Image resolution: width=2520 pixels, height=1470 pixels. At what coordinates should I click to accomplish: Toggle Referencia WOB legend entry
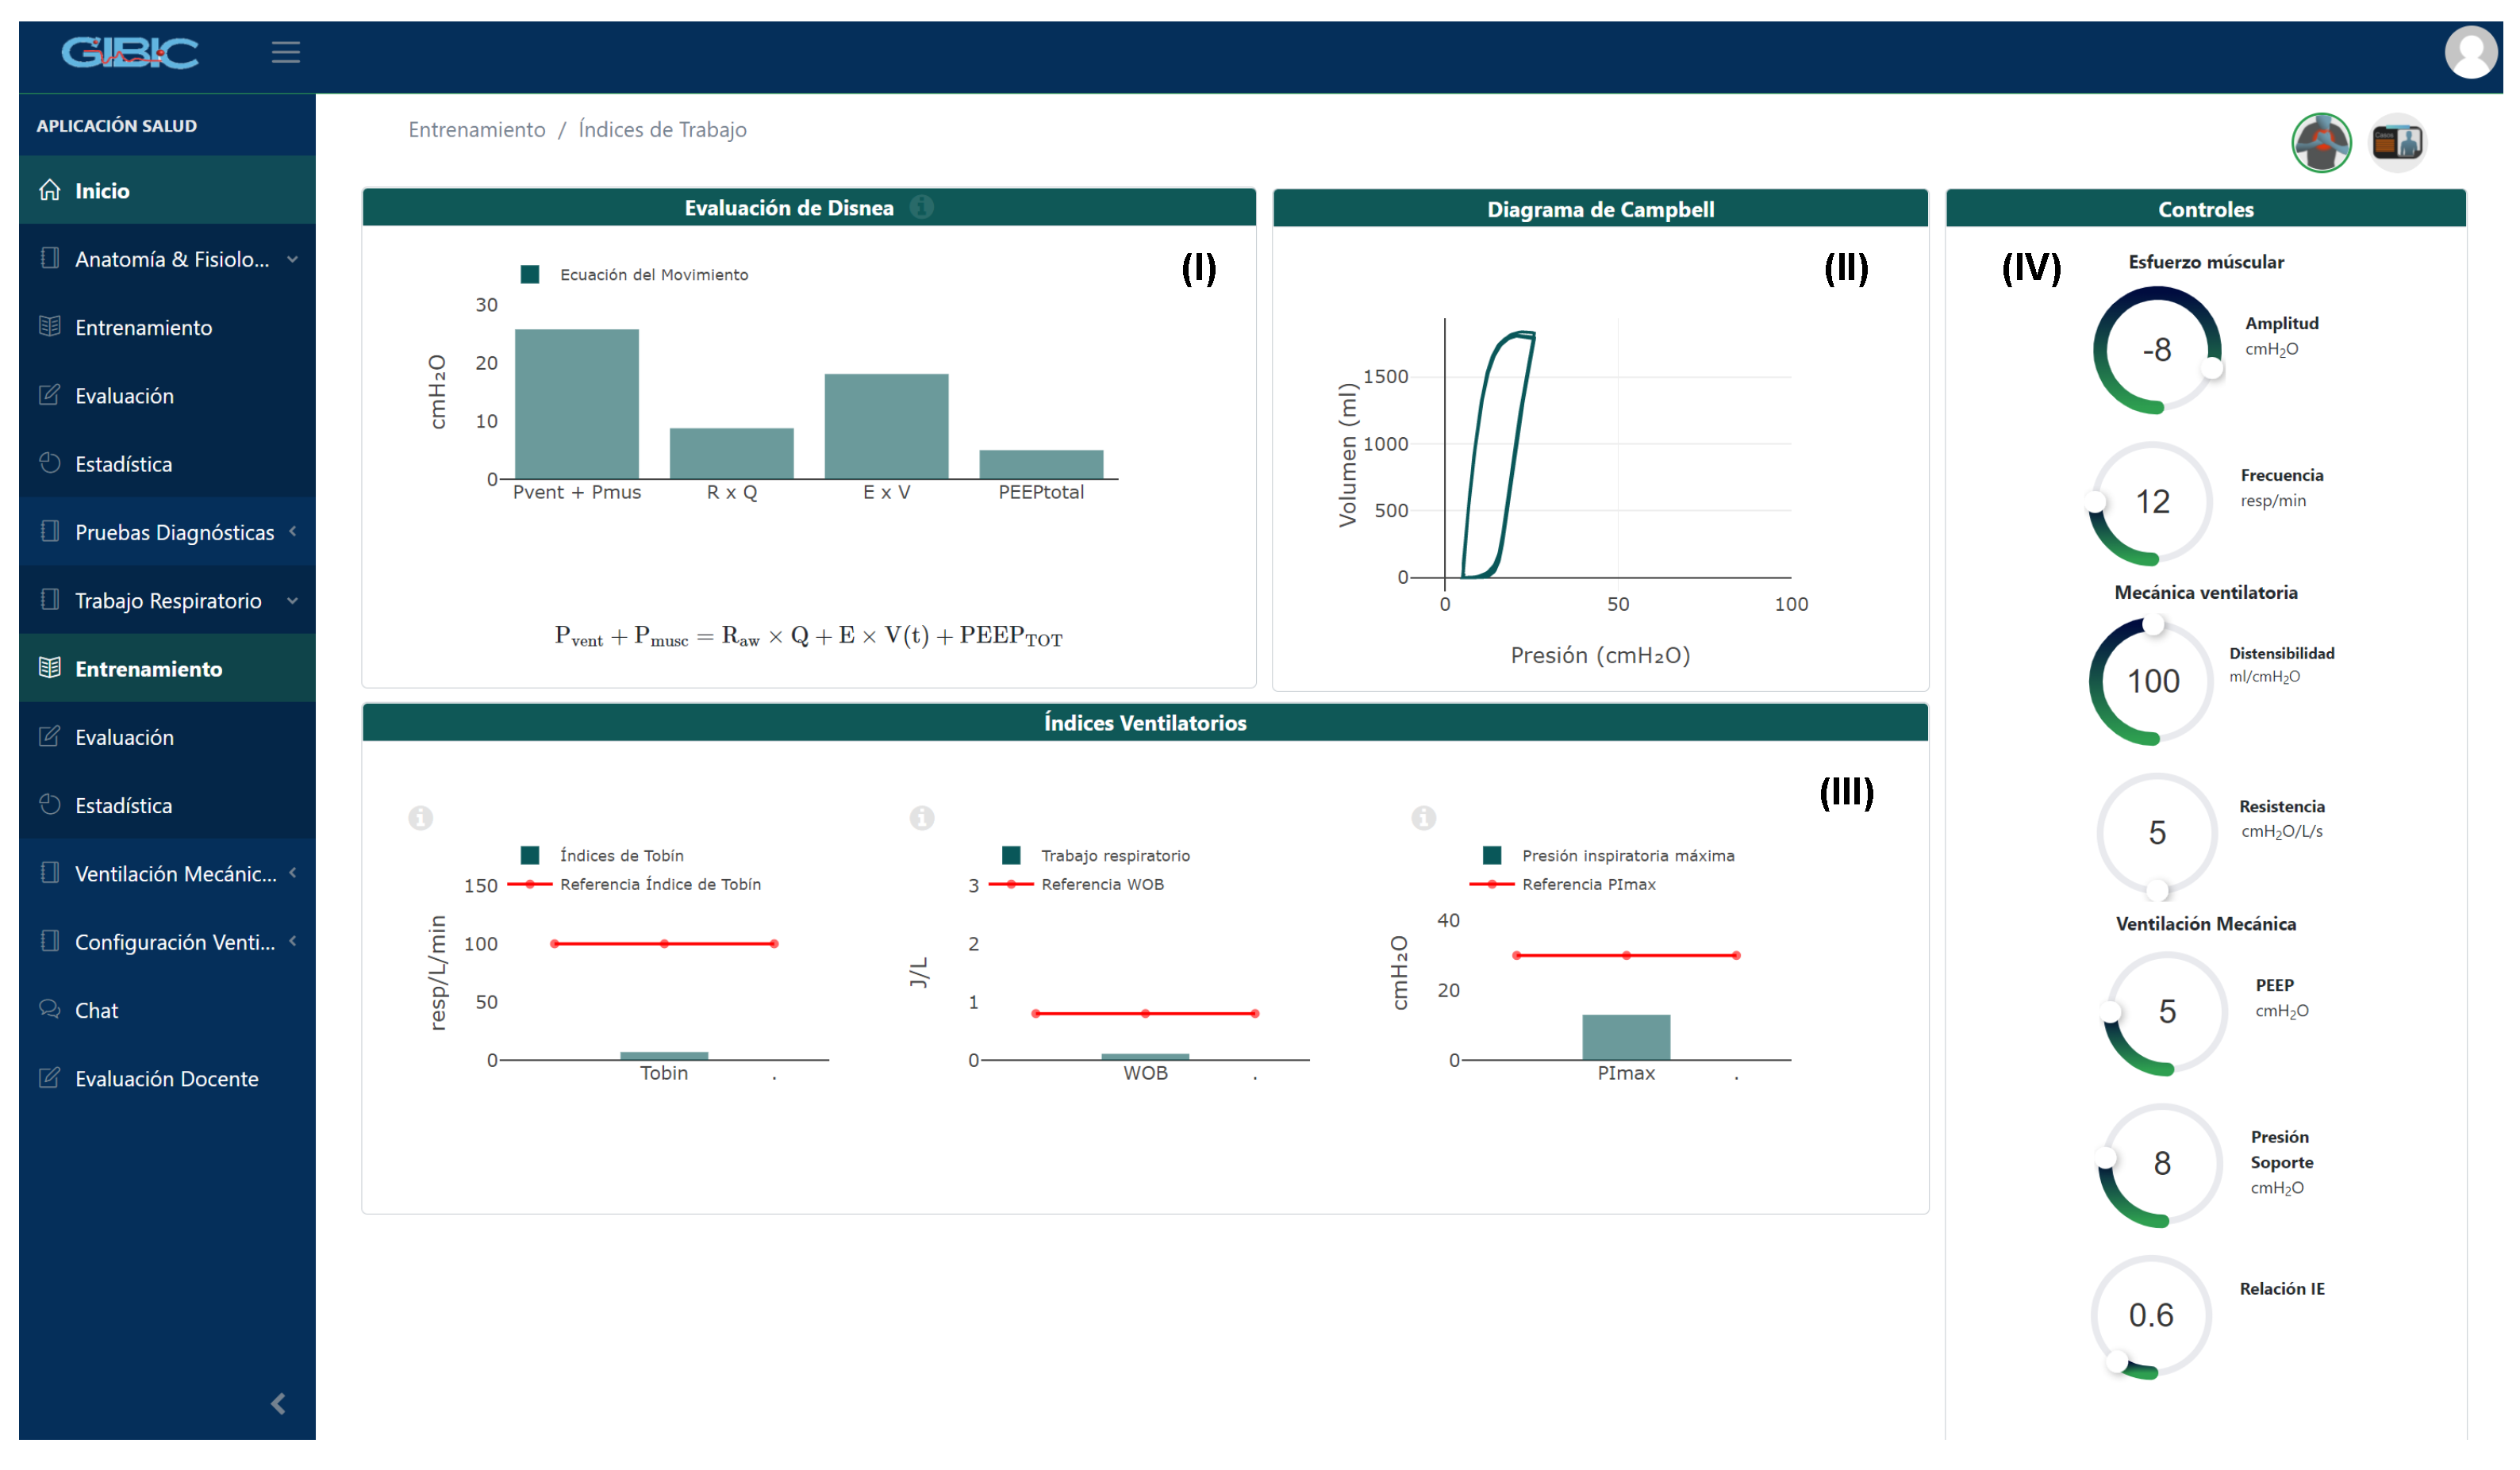pyautogui.click(x=1101, y=884)
